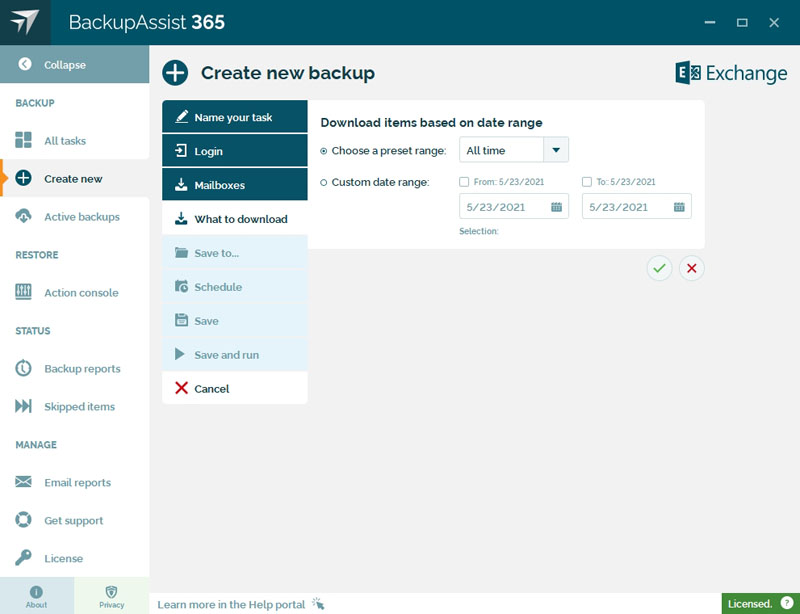800x614 pixels.
Task: Open Backup reports
Action: [x=74, y=369]
